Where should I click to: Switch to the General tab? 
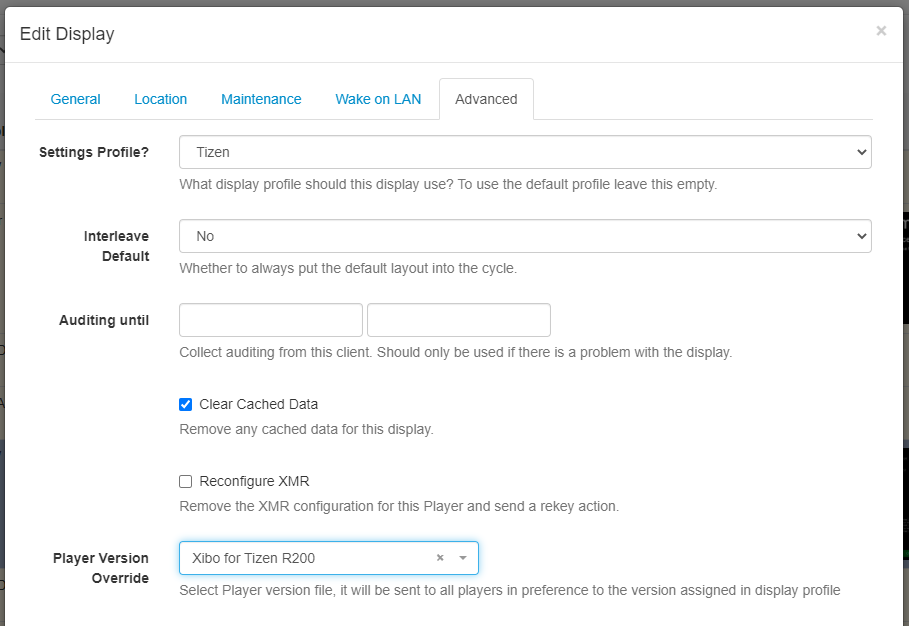75,99
